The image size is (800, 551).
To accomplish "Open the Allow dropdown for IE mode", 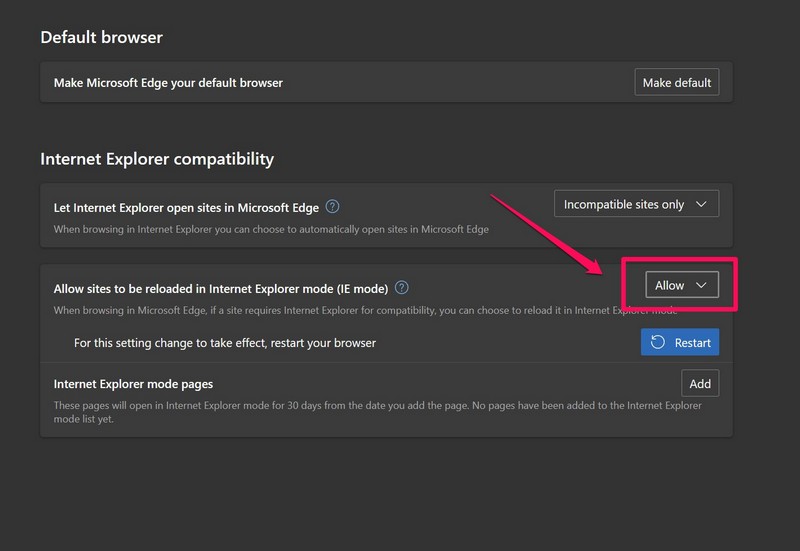I will pyautogui.click(x=681, y=285).
